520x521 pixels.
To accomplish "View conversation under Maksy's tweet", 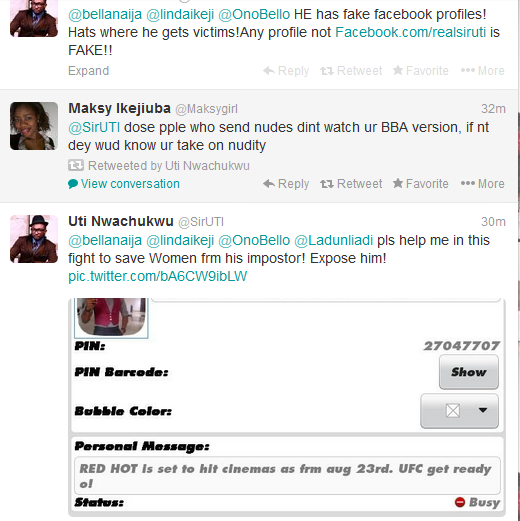I will tap(124, 184).
